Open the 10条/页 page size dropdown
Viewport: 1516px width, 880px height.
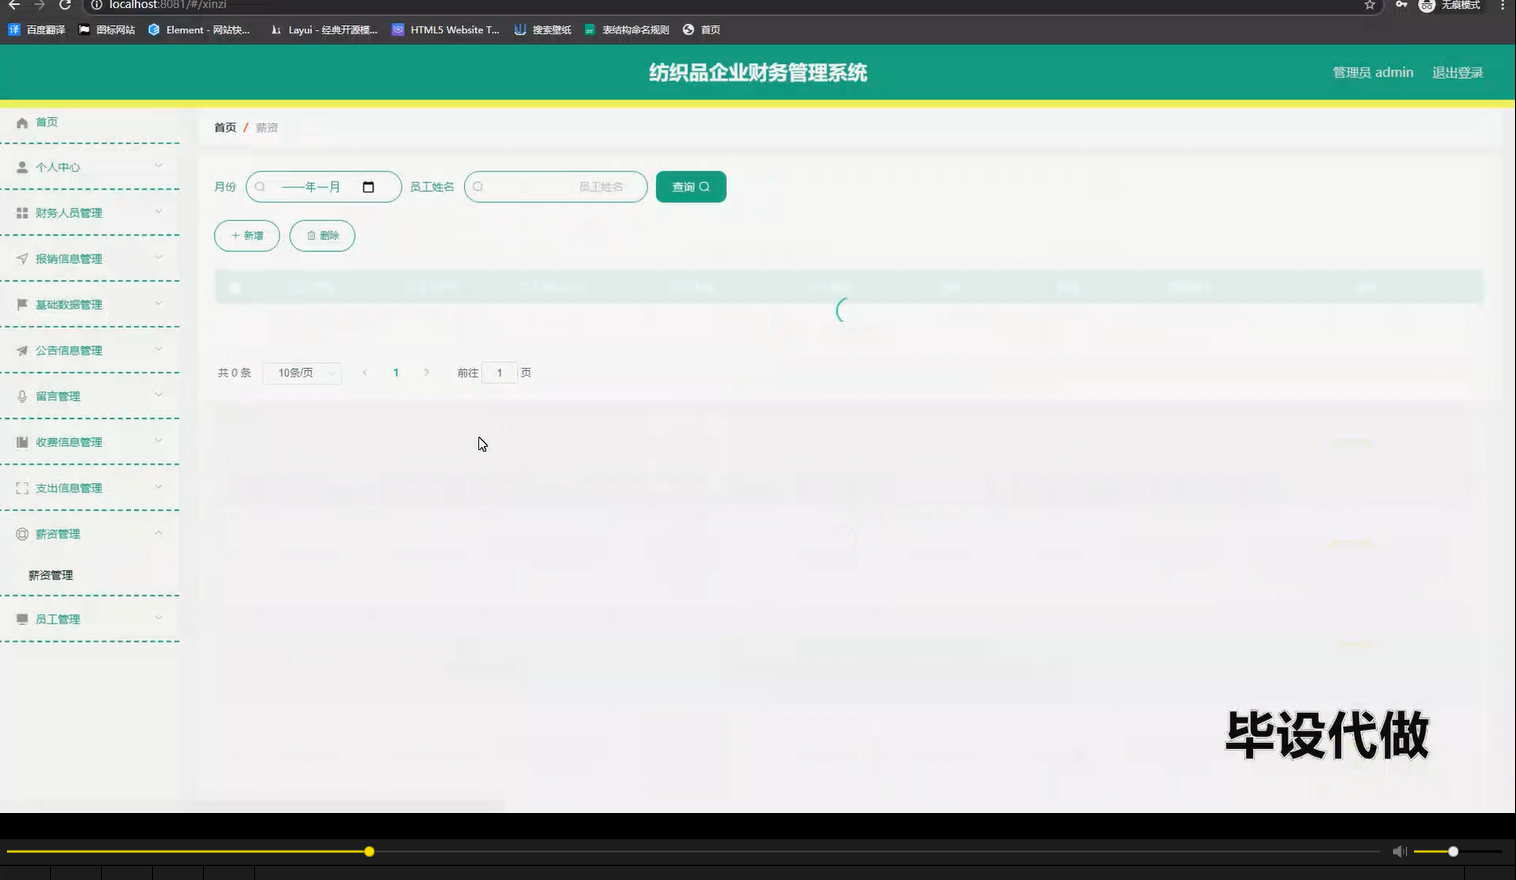point(300,372)
